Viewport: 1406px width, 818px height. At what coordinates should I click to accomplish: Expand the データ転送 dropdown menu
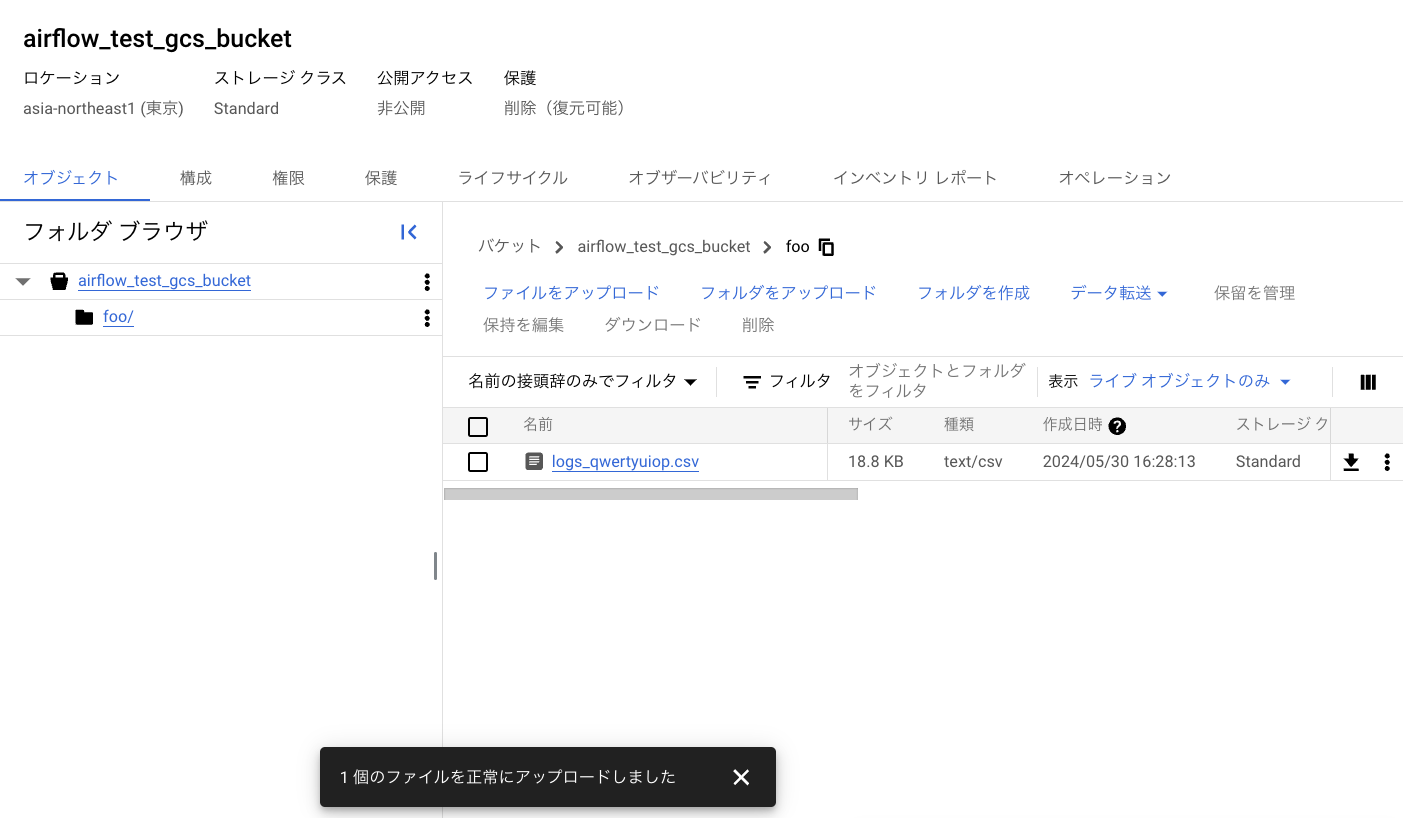tap(1118, 293)
